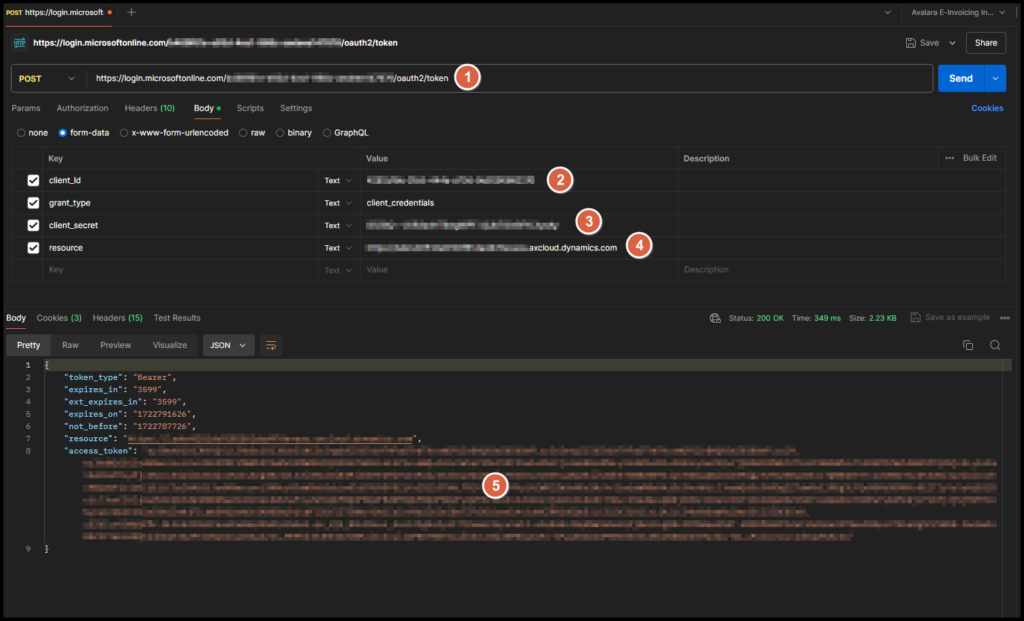1024x621 pixels.
Task: Open the Send button dropdown arrow
Action: [x=995, y=78]
